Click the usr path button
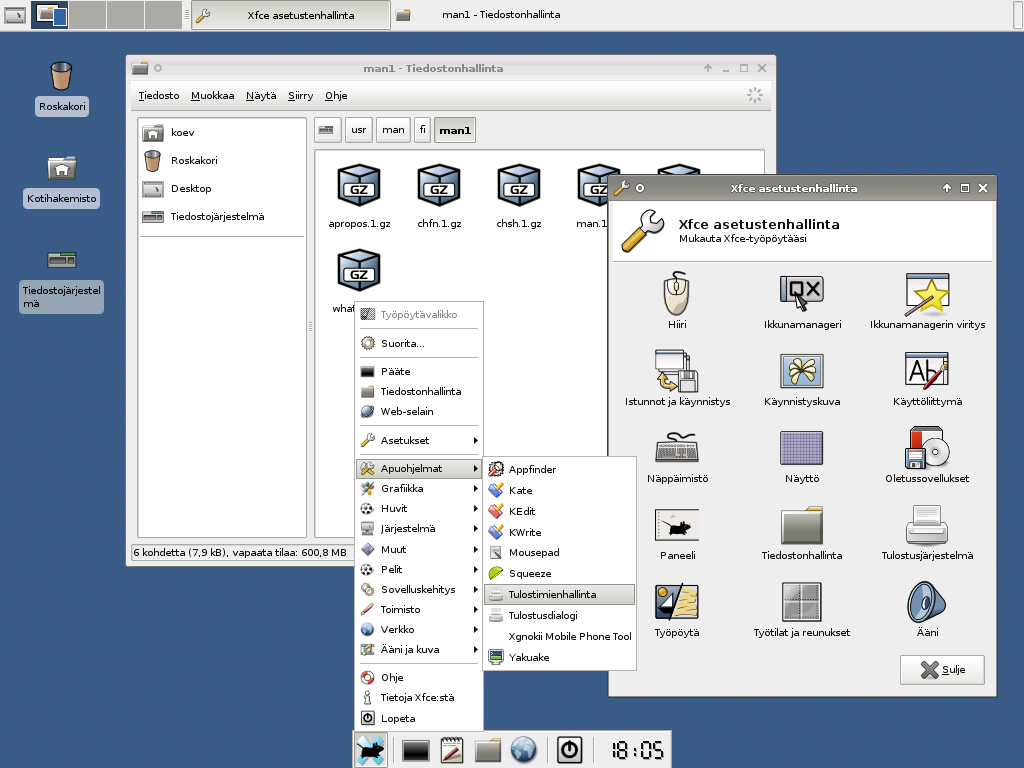The image size is (1024, 768). point(357,130)
